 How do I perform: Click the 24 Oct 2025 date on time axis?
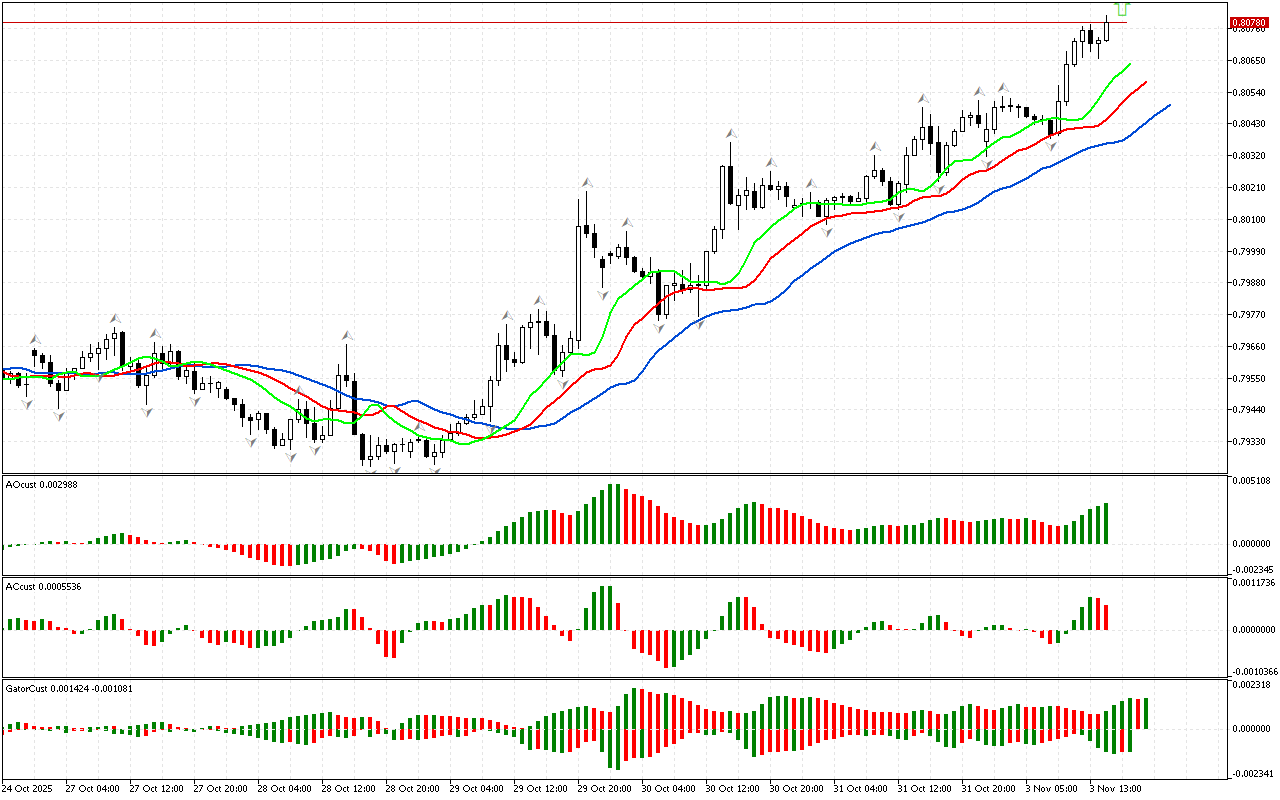point(26,788)
